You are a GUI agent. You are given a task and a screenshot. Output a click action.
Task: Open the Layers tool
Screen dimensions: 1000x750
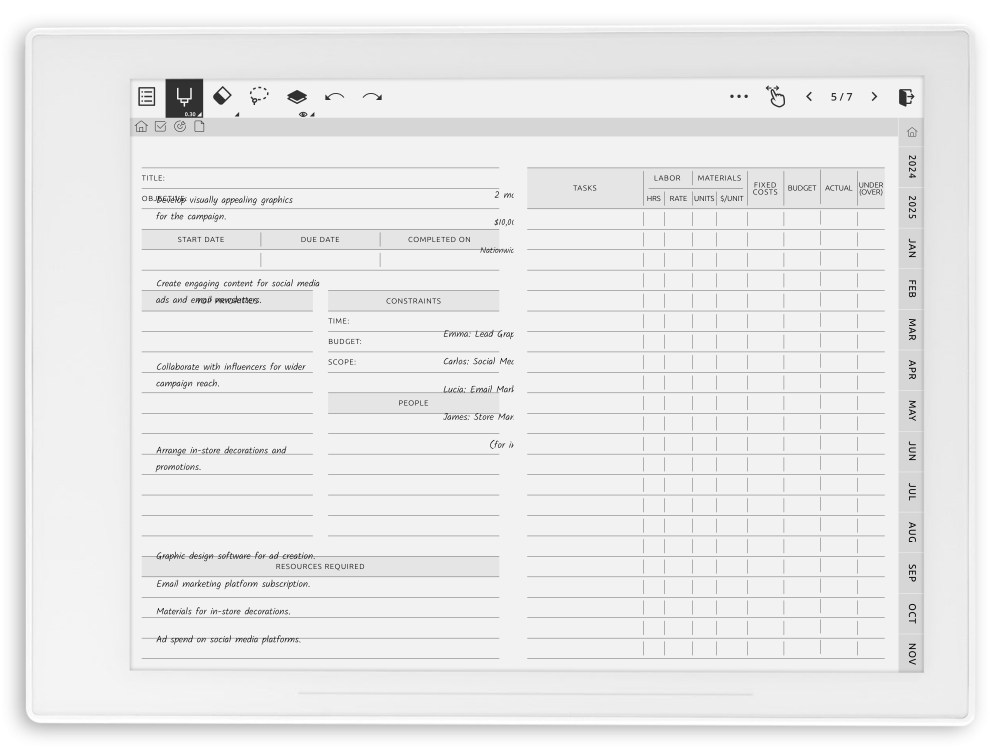pos(296,95)
